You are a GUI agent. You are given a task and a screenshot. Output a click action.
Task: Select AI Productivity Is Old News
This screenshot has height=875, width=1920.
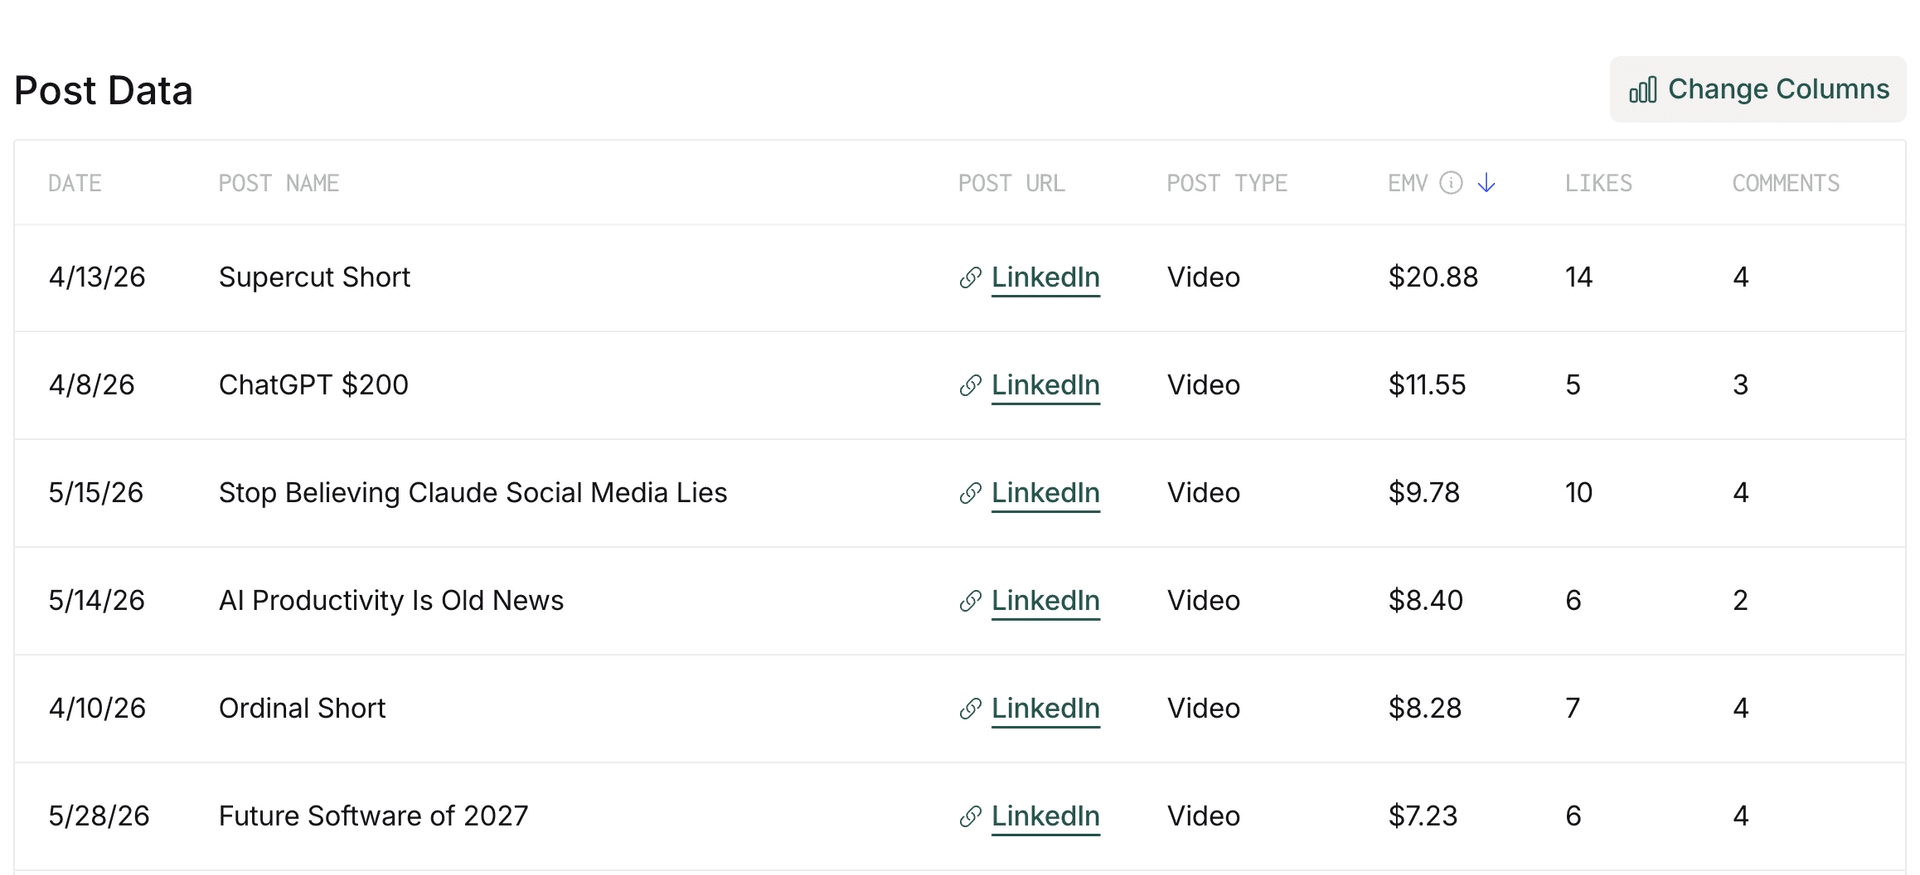(x=391, y=600)
